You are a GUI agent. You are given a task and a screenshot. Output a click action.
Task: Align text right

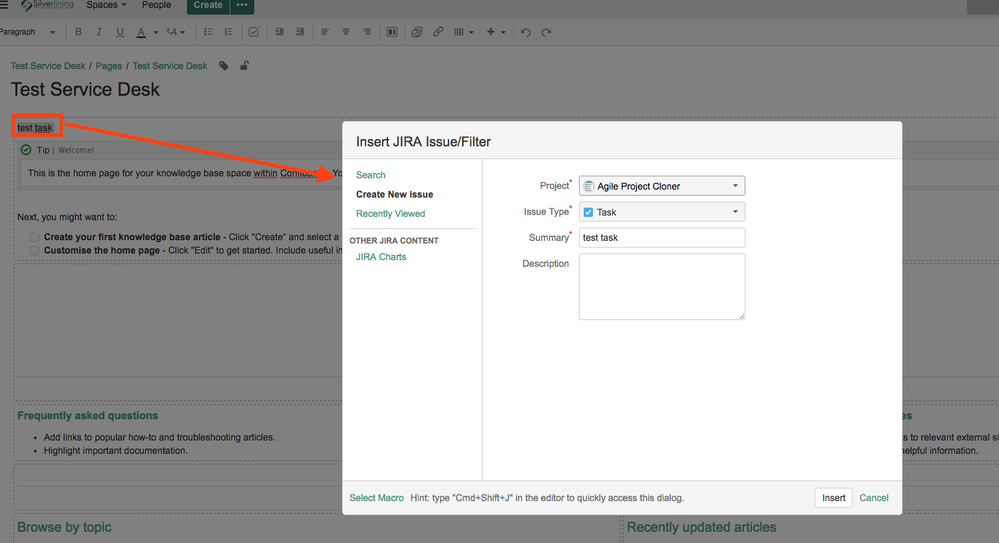click(367, 32)
